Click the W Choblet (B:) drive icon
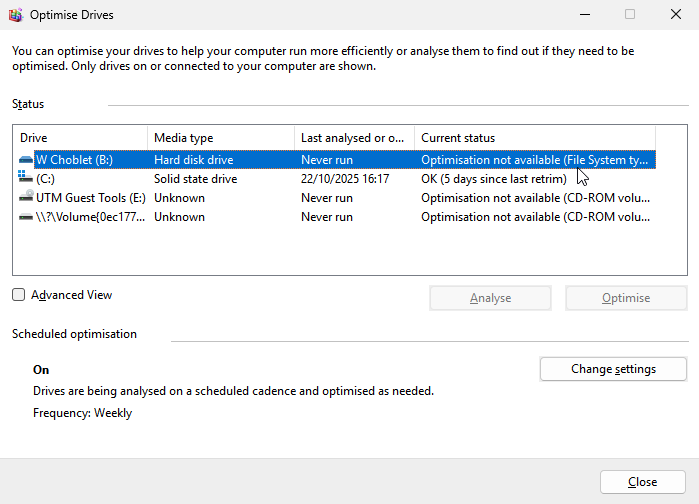This screenshot has width=699, height=504. click(26, 159)
